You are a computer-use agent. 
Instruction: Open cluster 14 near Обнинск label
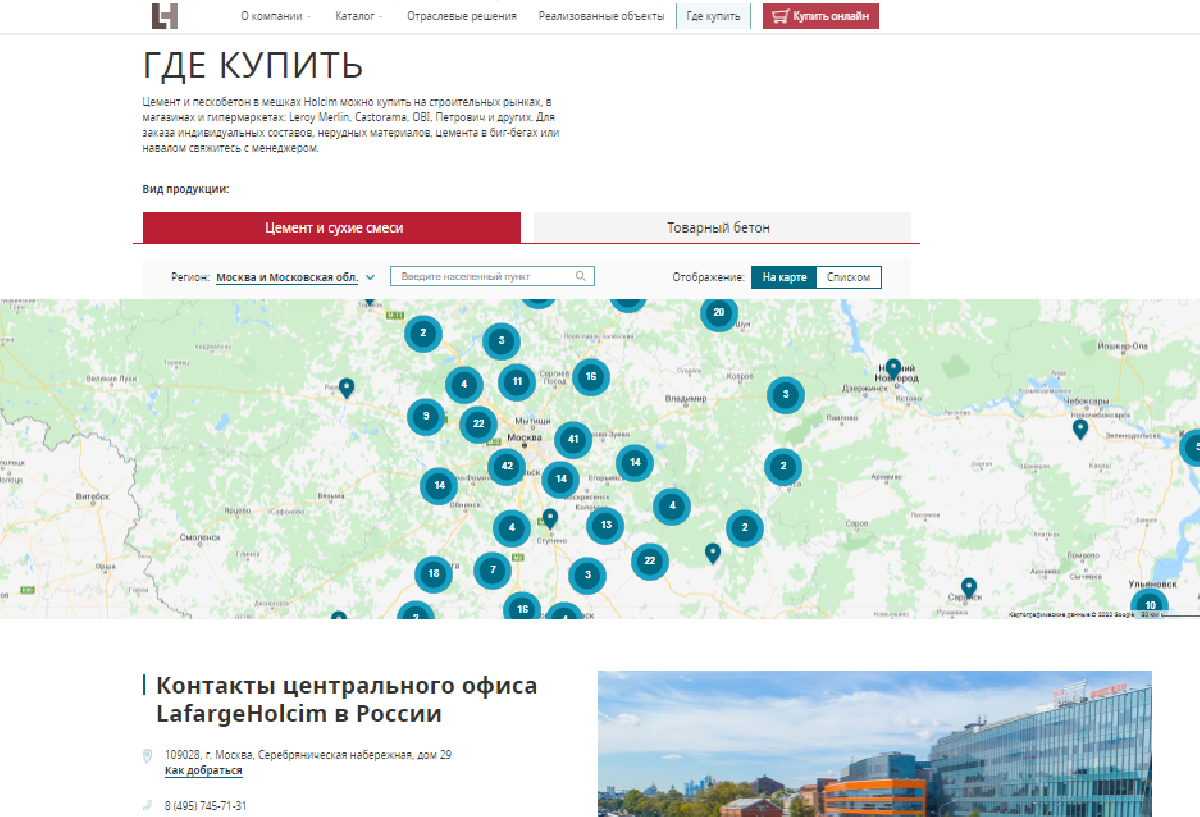point(439,486)
